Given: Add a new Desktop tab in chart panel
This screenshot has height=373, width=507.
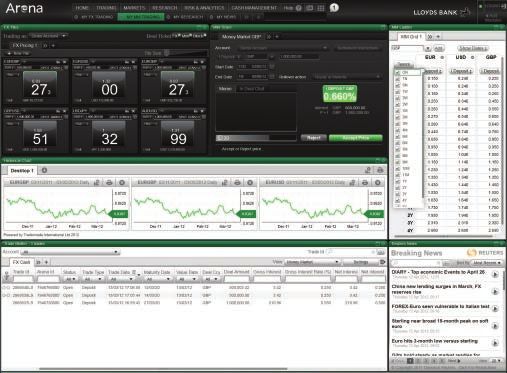Looking at the screenshot, I should [x=44, y=170].
